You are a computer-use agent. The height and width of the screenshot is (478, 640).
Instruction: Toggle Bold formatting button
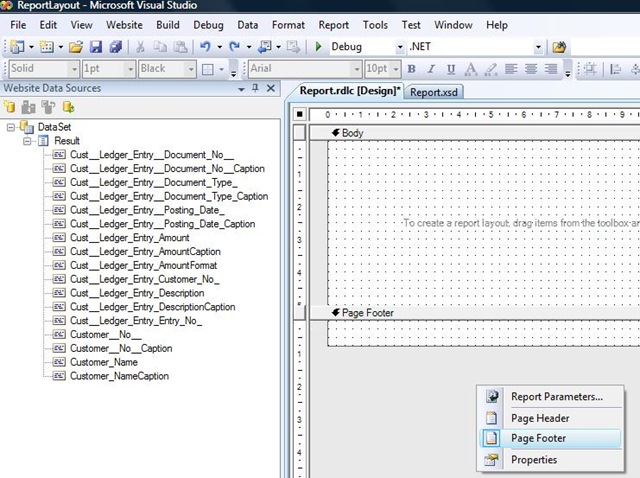pos(411,69)
